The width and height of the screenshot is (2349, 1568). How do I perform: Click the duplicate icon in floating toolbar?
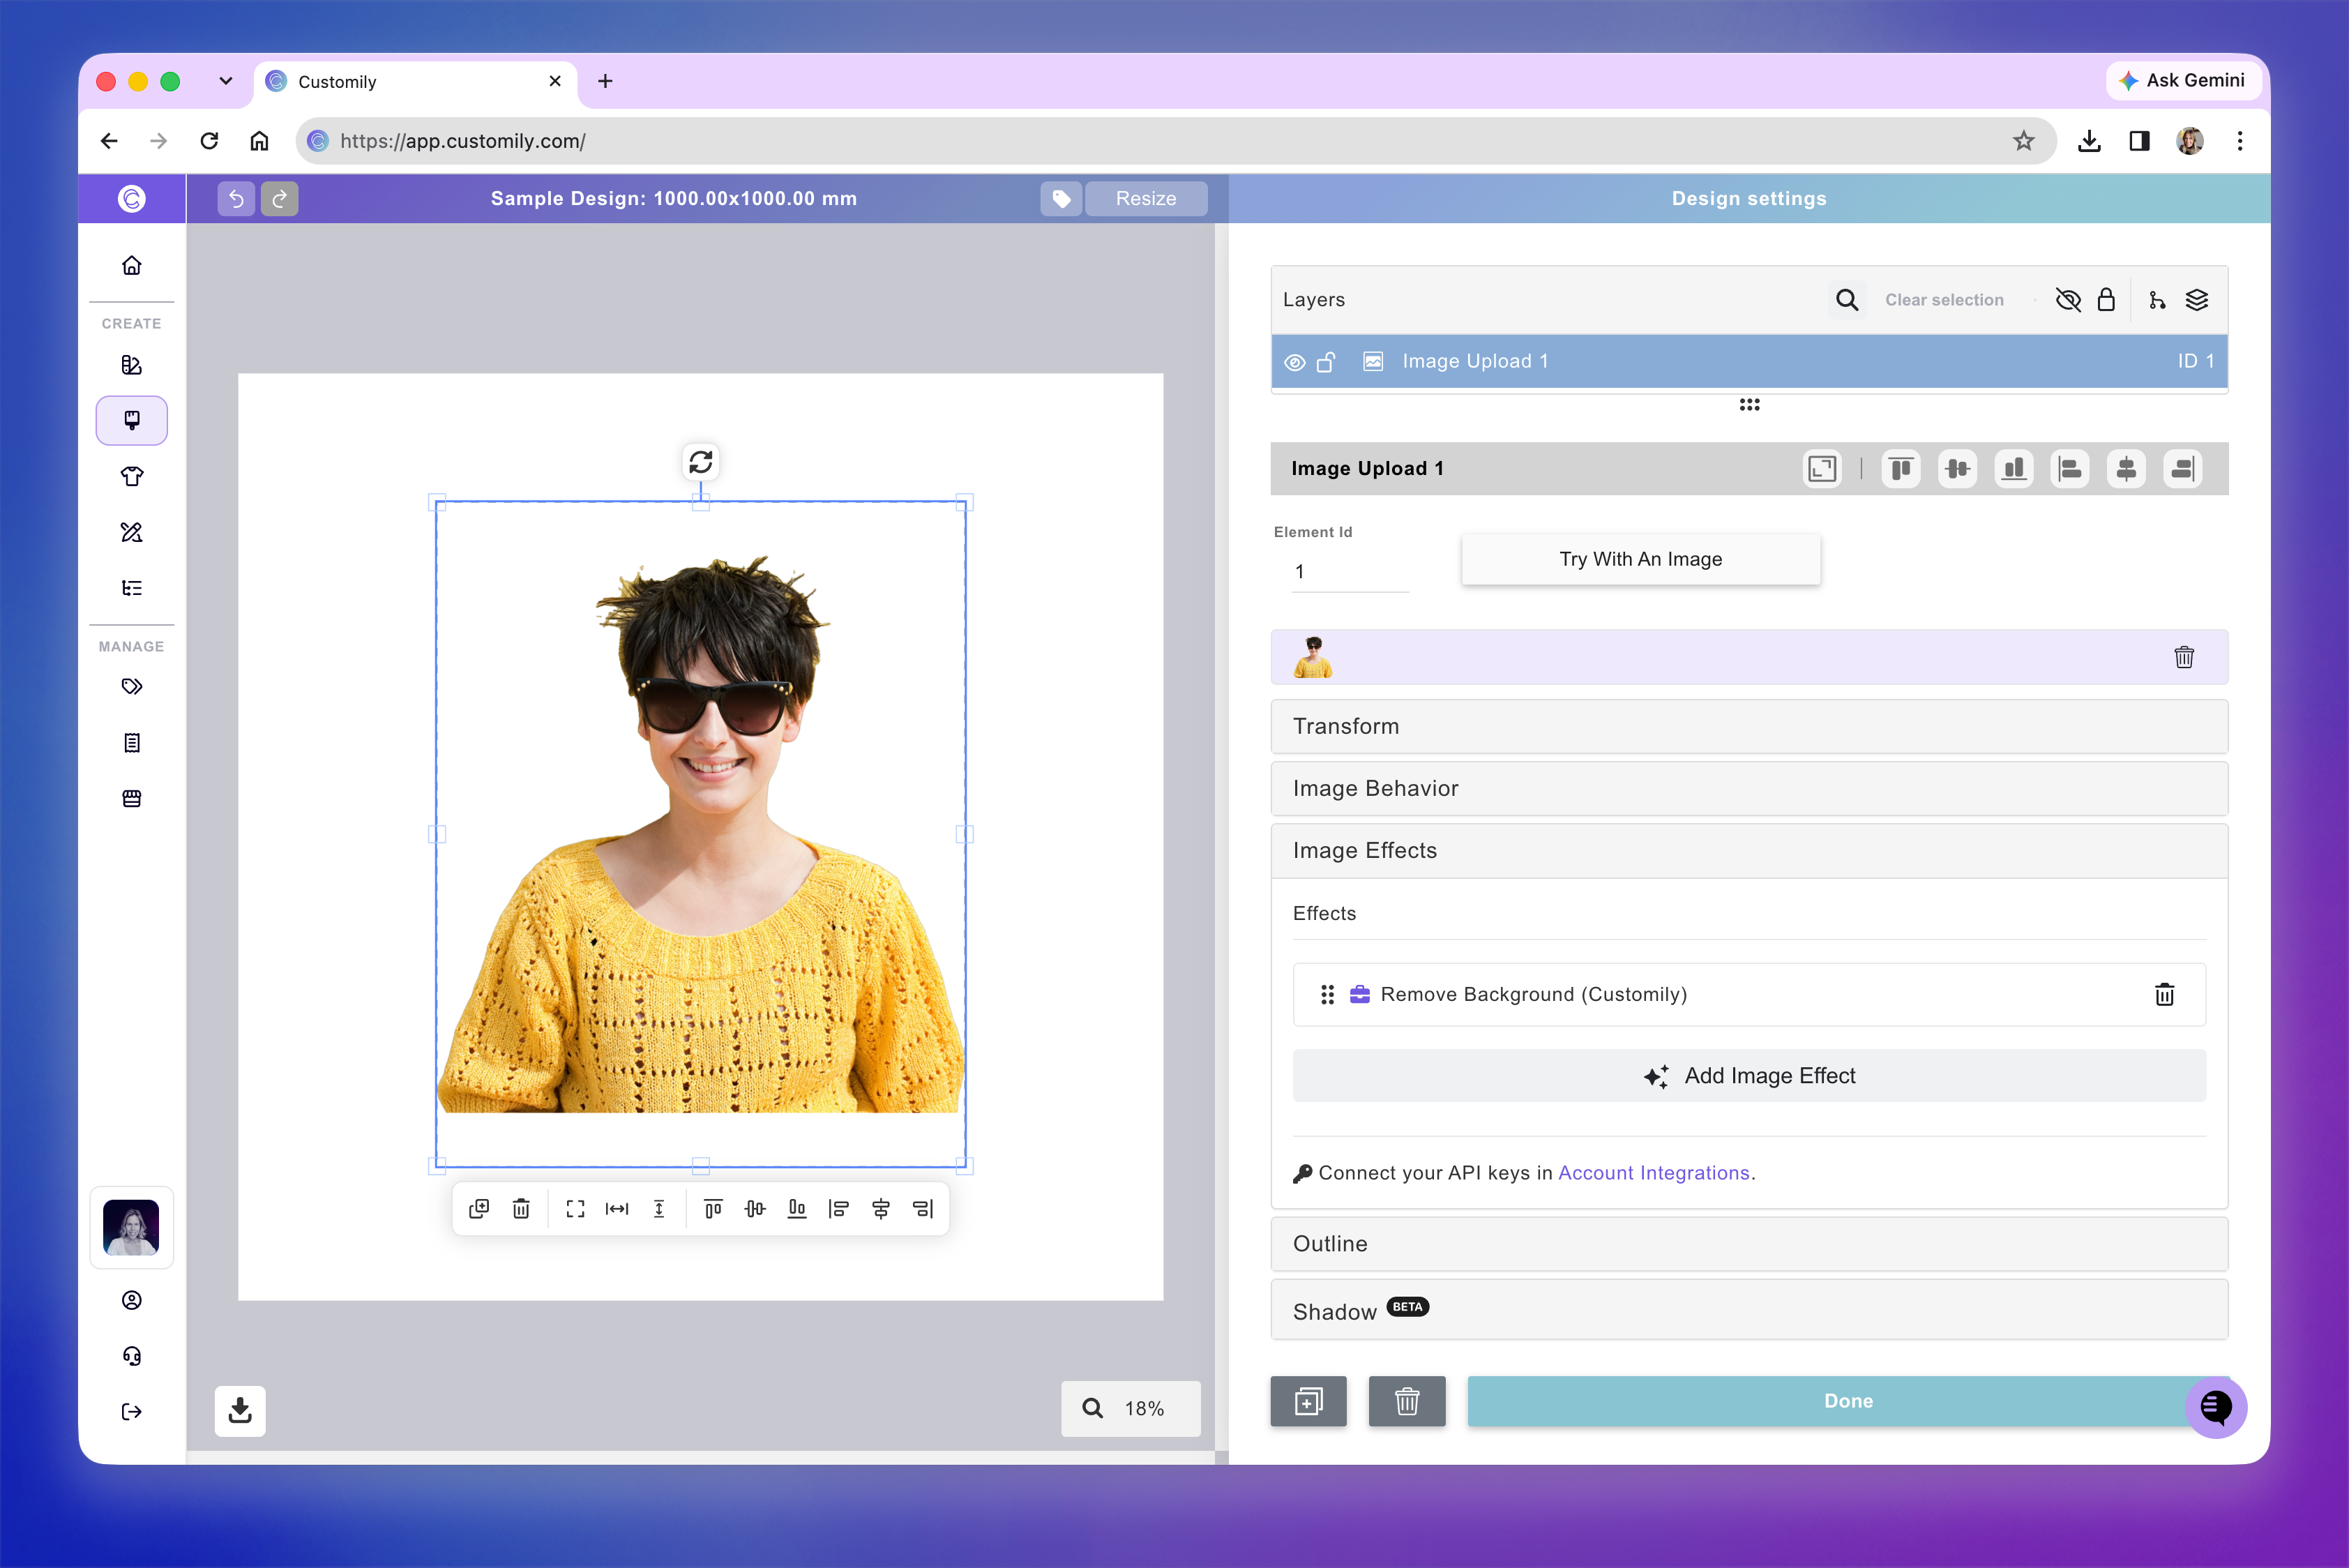coord(479,1208)
